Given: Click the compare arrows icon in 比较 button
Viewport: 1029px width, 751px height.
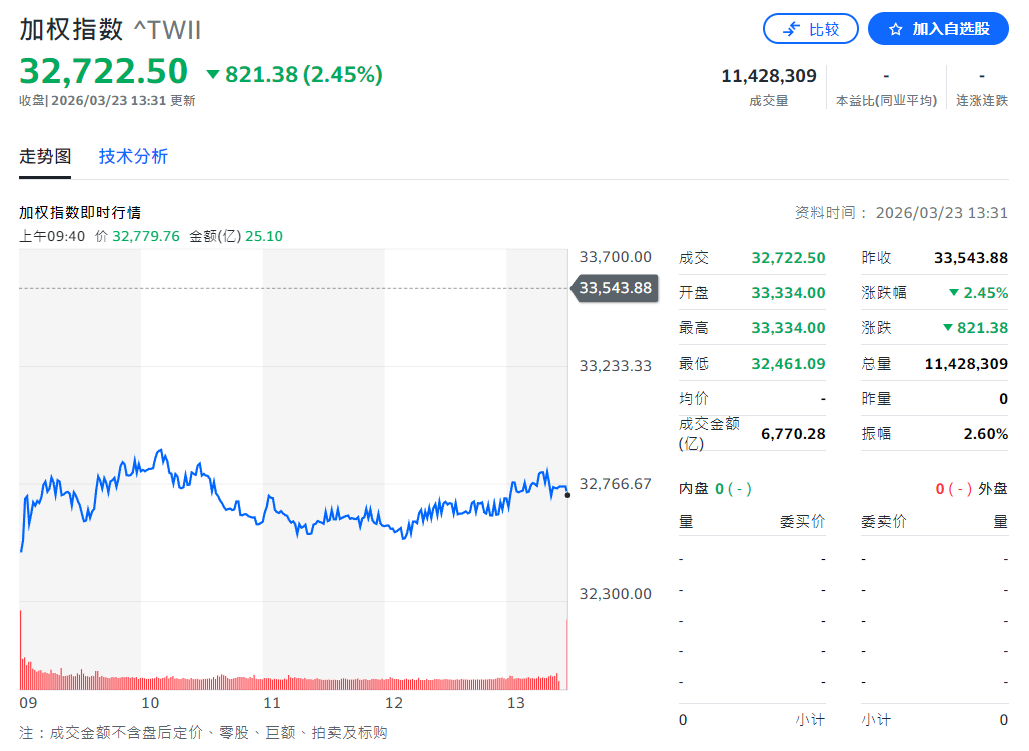Looking at the screenshot, I should click(791, 29).
